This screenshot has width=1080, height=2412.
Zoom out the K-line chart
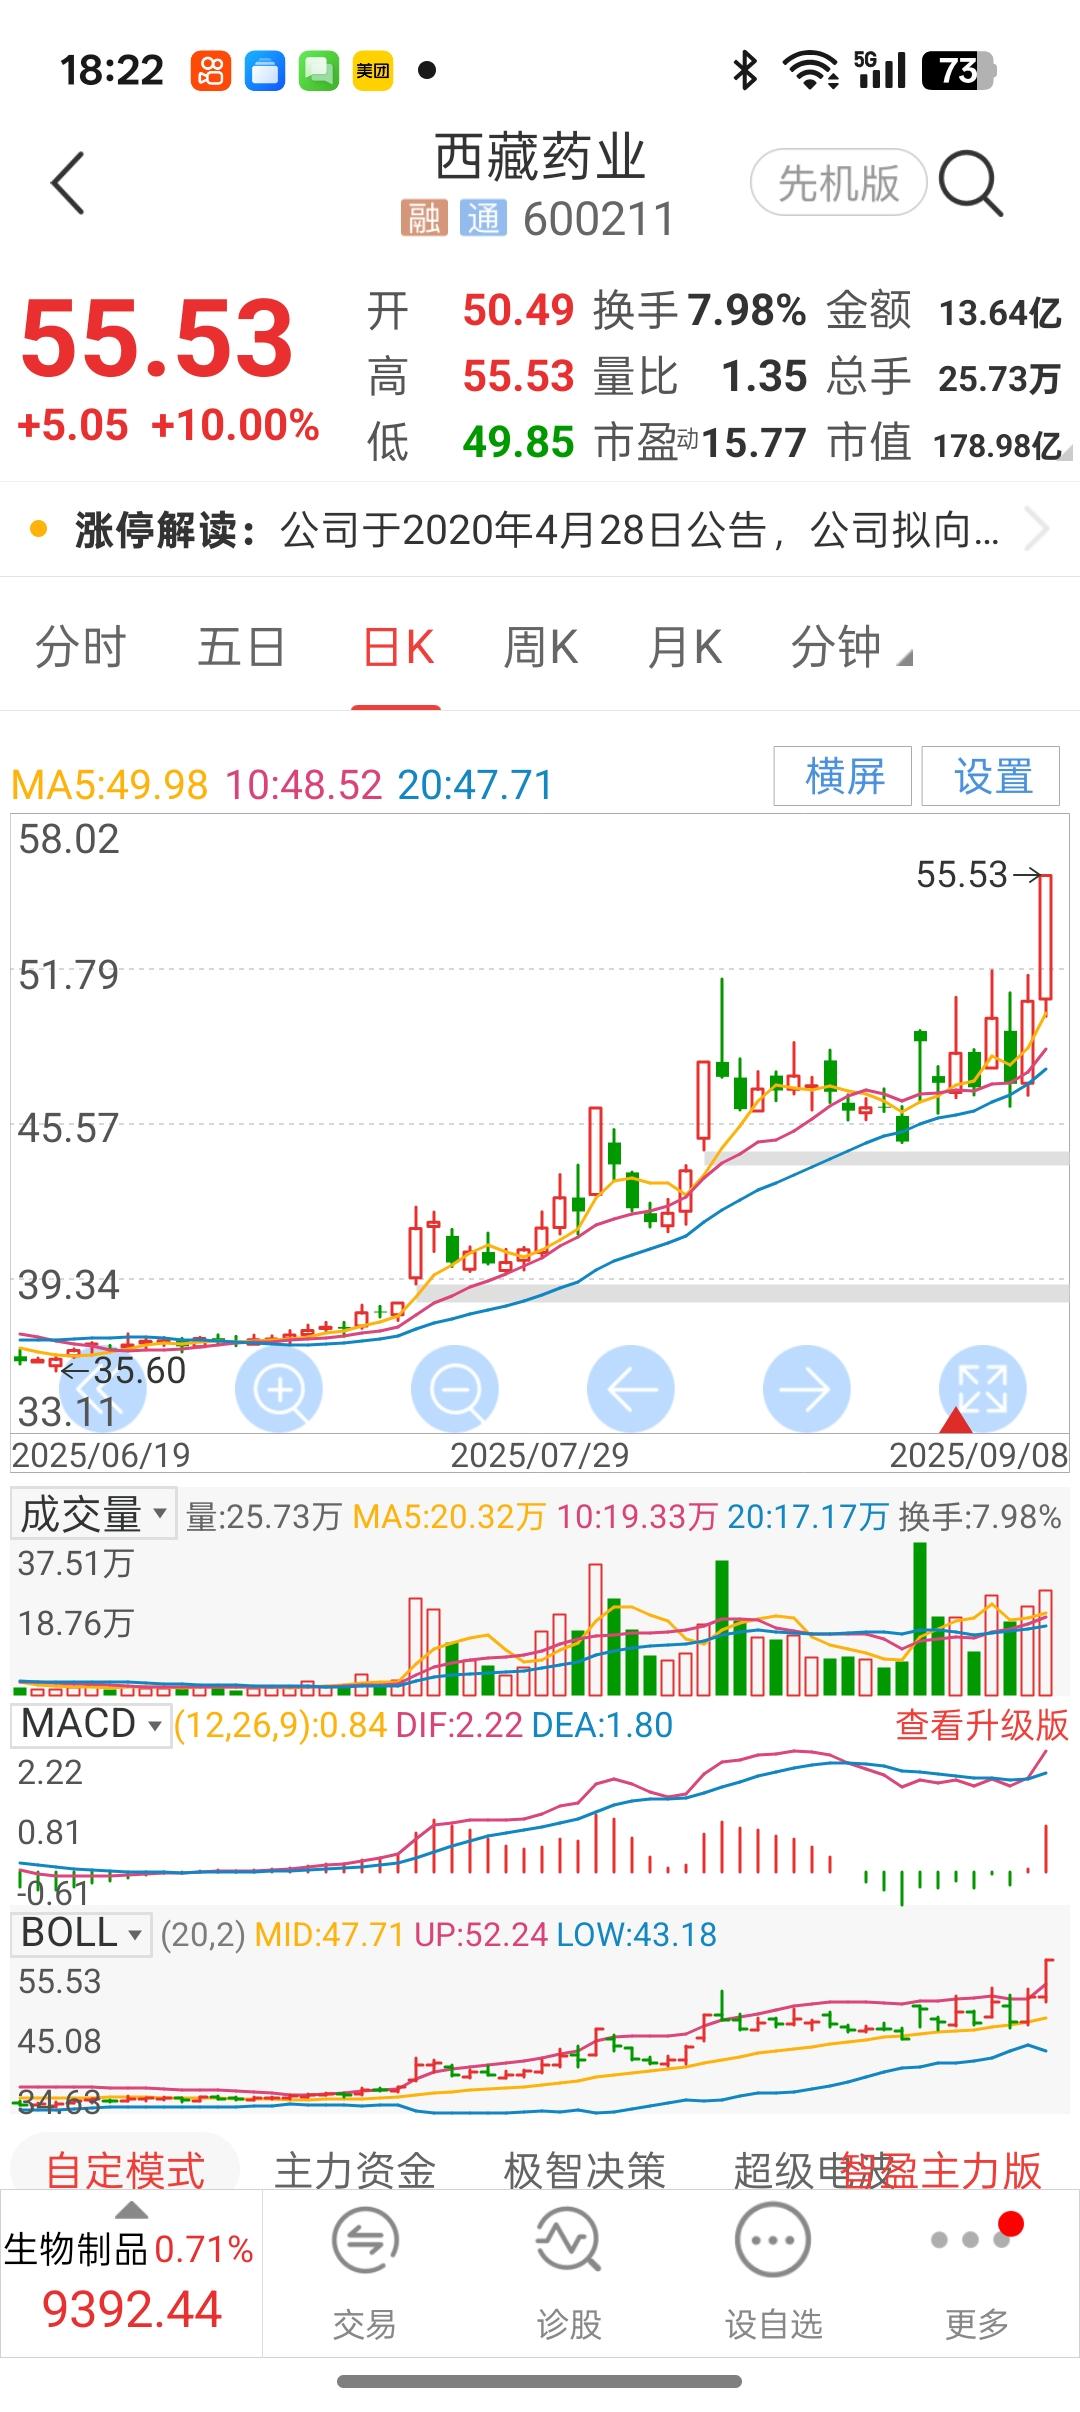pos(455,1389)
